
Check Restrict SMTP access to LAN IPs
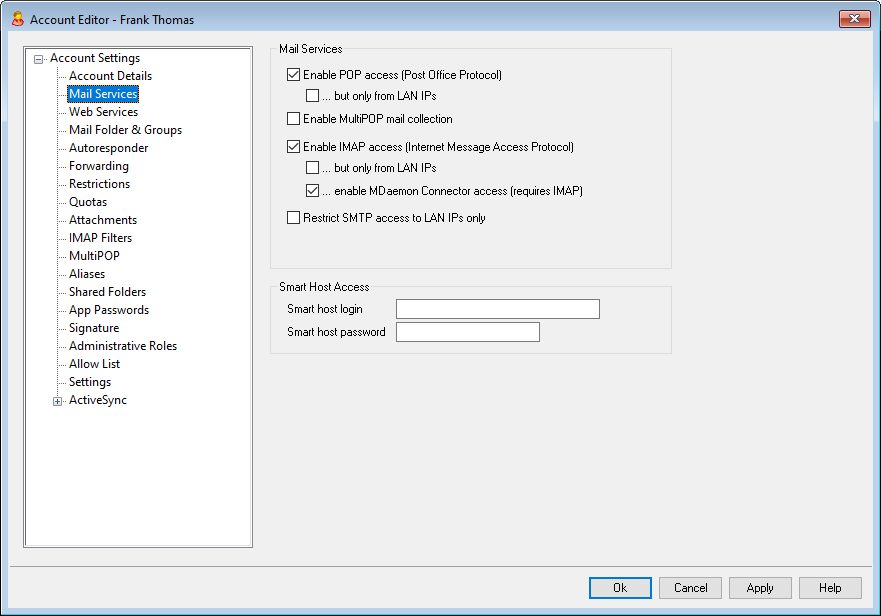point(293,218)
